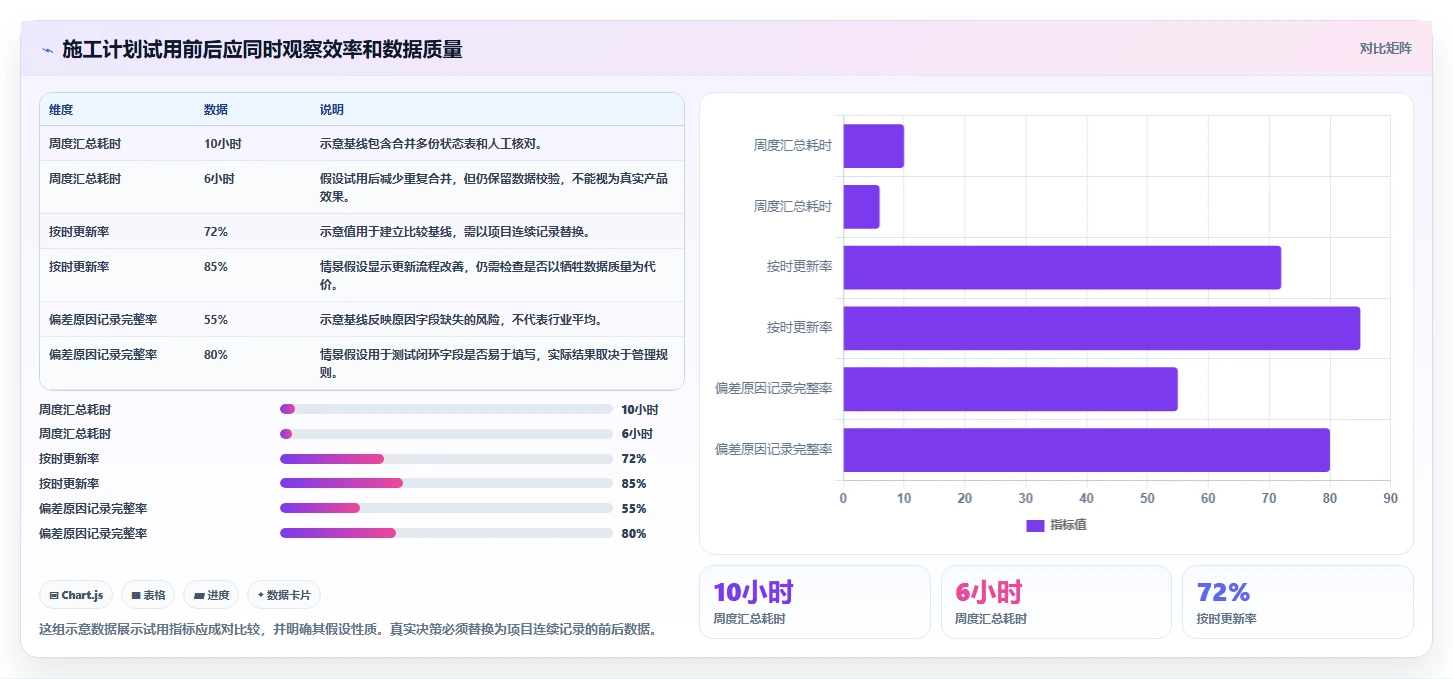
Task: Click the Chart.js chip
Action: (77, 595)
